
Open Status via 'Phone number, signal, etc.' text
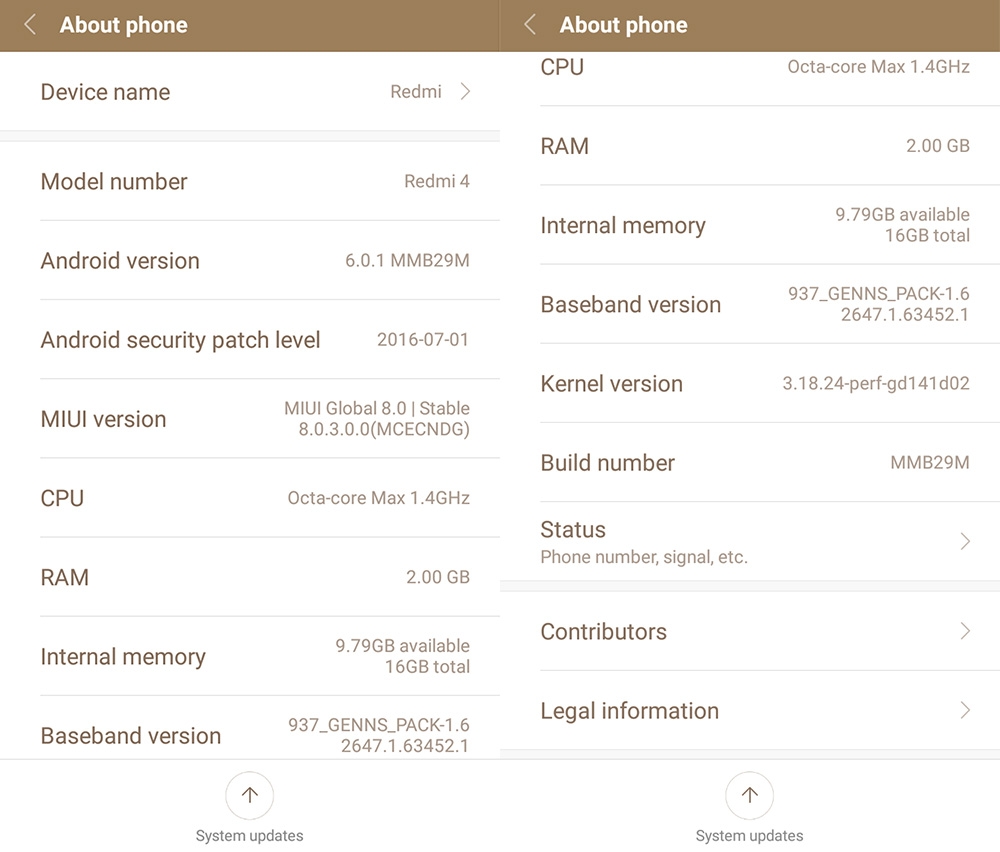tap(644, 557)
